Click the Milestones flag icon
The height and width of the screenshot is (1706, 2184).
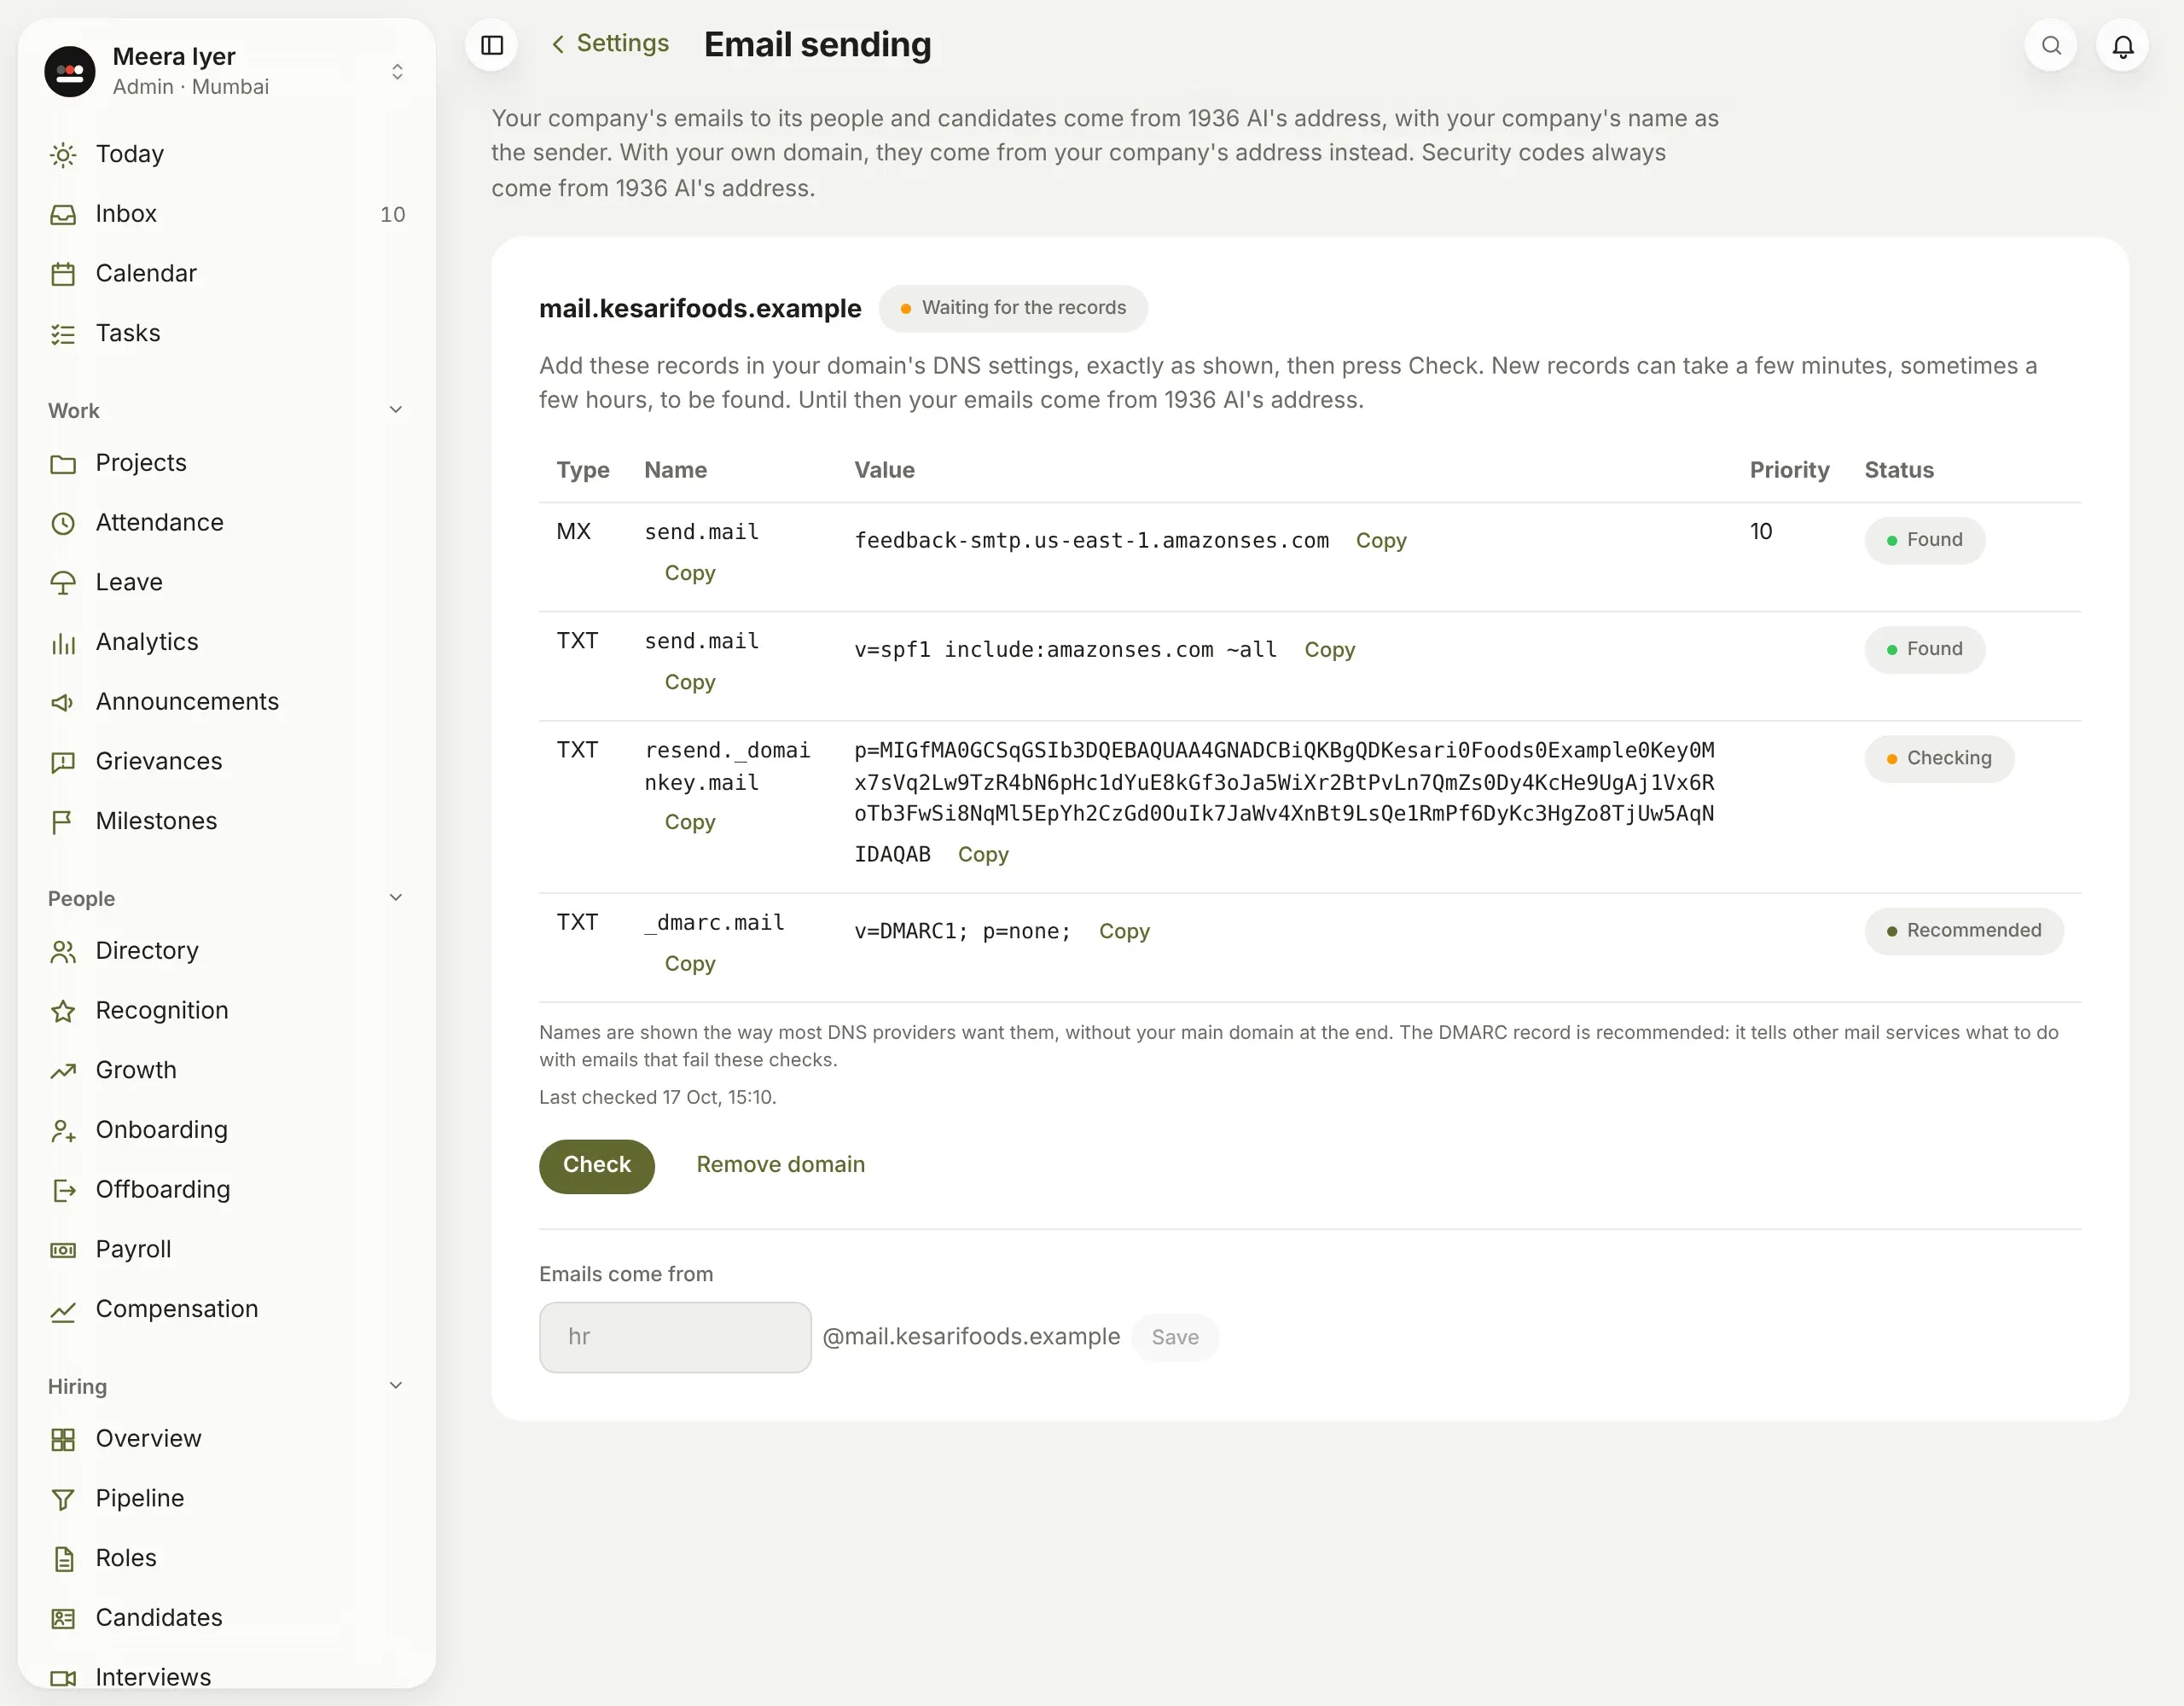(63, 822)
